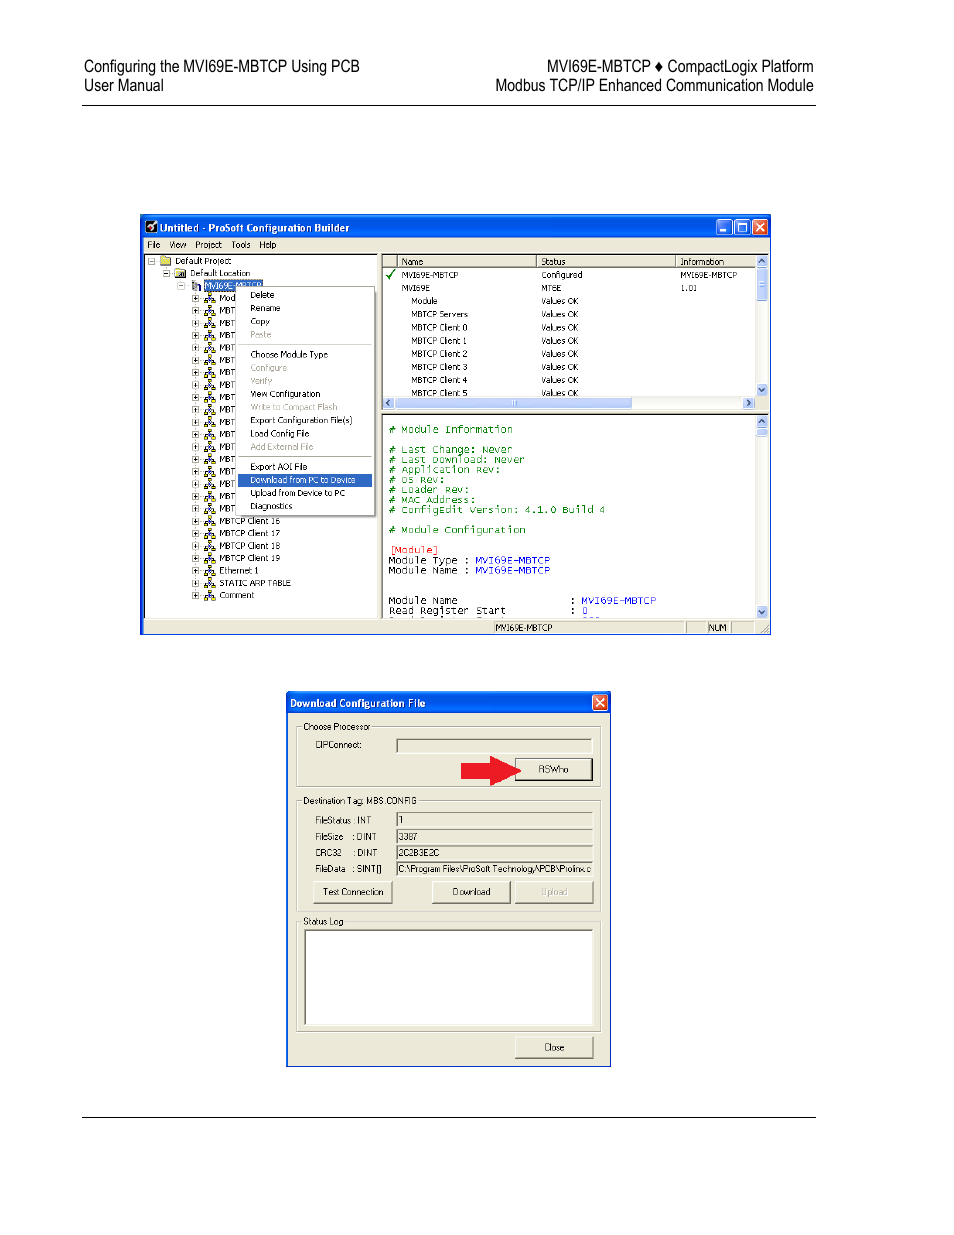
Task: Expand the Comment node
Action: [x=196, y=596]
